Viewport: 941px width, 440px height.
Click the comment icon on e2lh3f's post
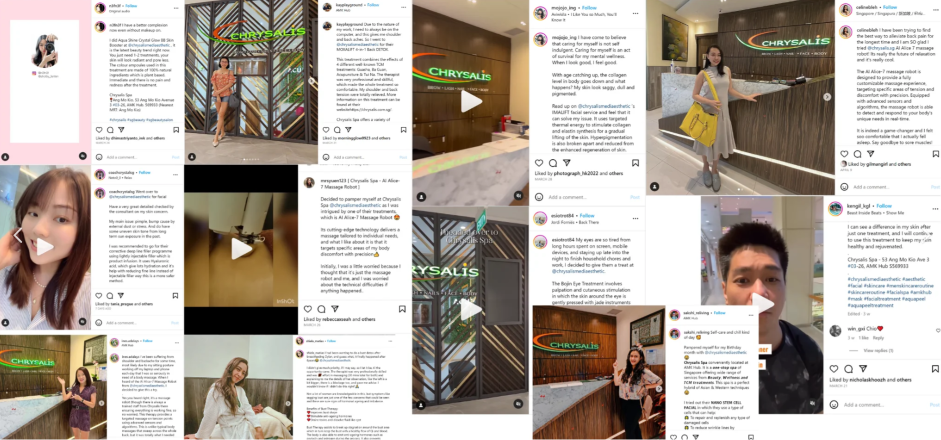(110, 129)
